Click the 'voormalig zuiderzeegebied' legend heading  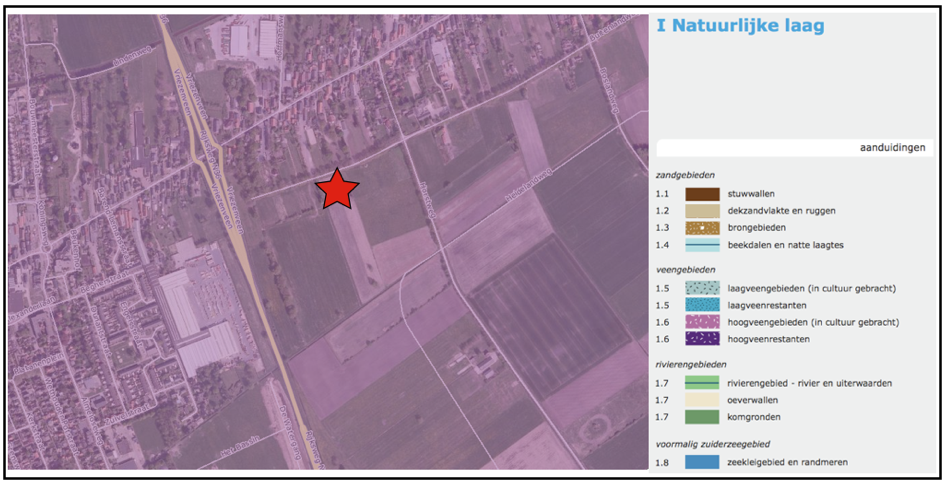[713, 444]
